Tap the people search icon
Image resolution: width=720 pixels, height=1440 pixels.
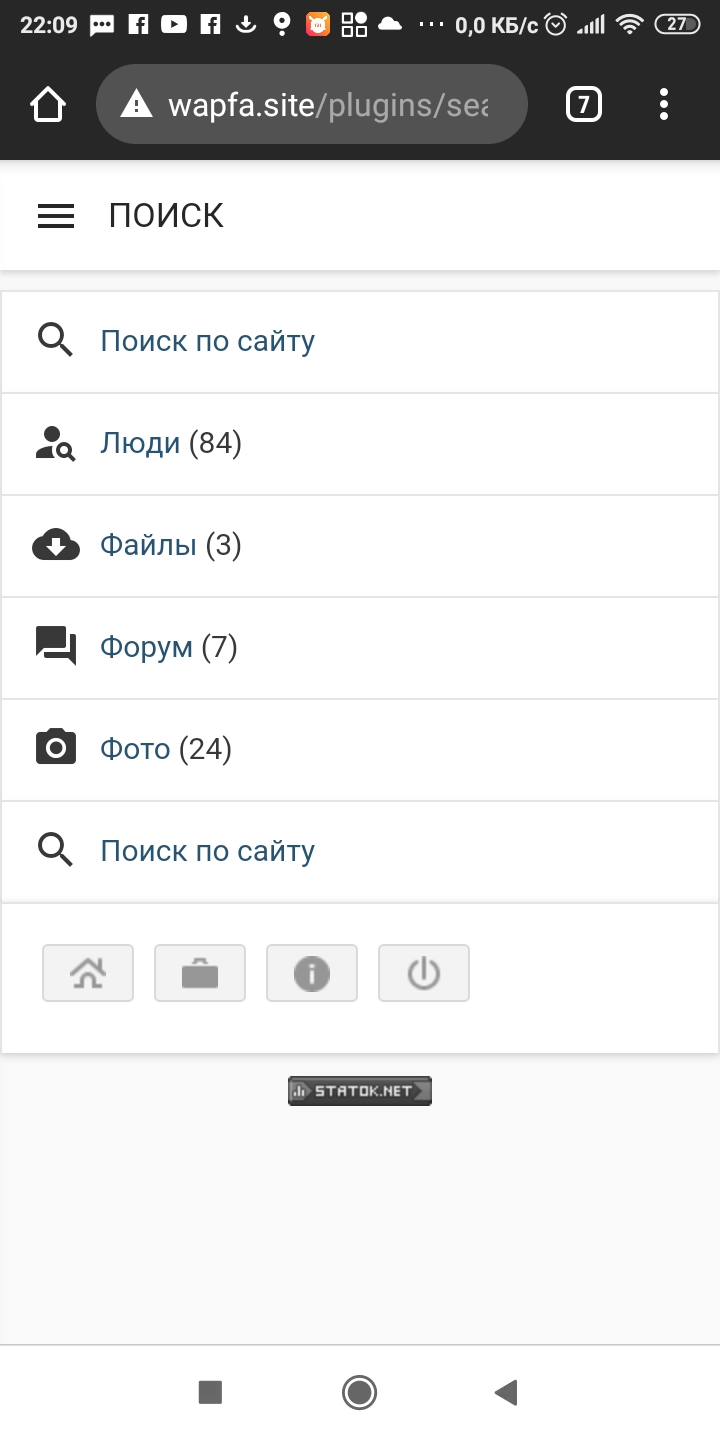click(x=55, y=443)
